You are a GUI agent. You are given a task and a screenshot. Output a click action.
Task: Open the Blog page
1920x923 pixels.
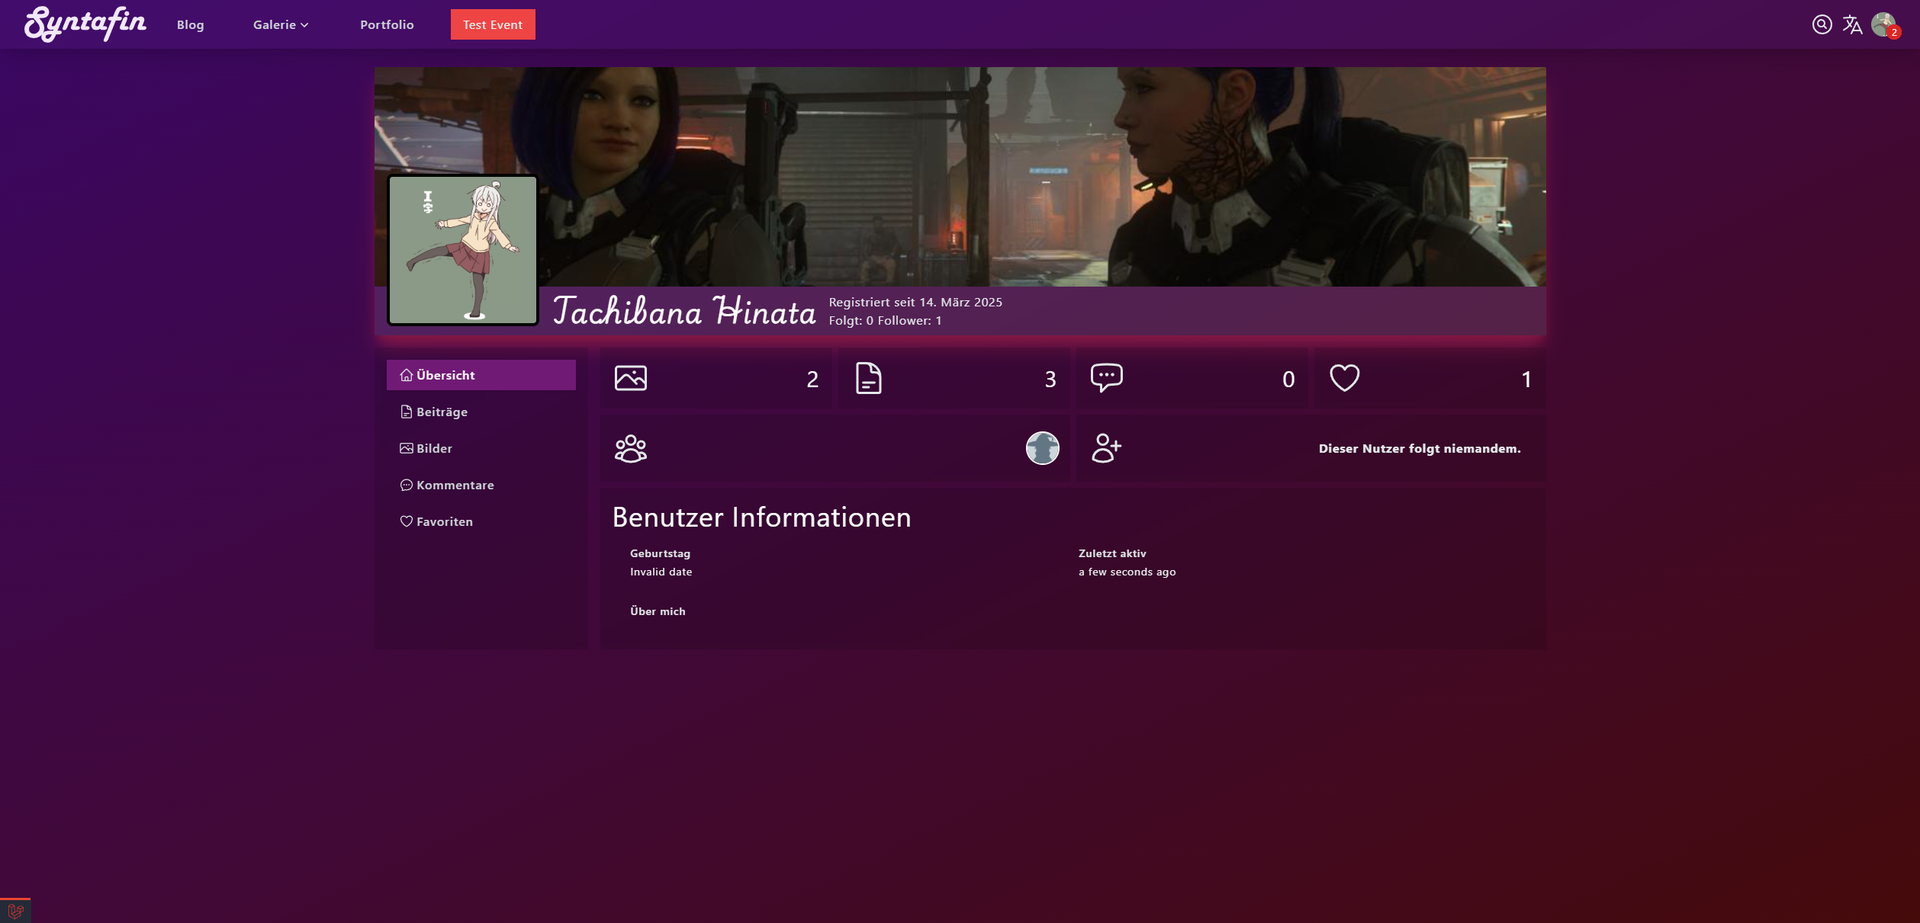[190, 25]
